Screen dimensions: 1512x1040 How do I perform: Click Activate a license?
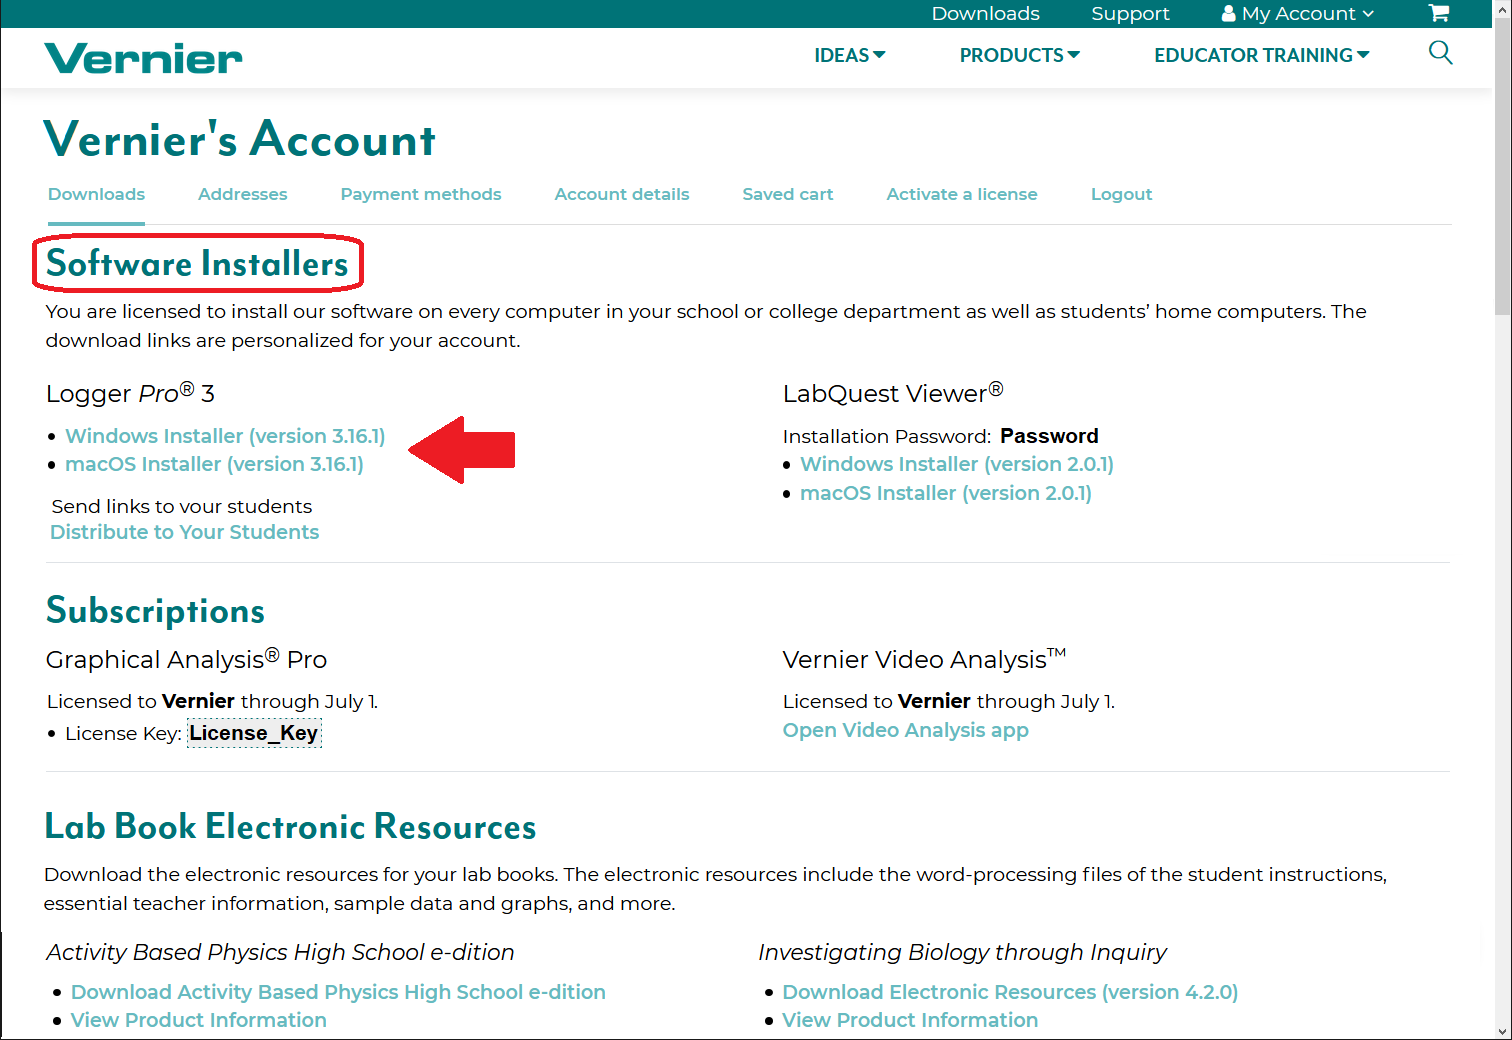[x=961, y=194]
